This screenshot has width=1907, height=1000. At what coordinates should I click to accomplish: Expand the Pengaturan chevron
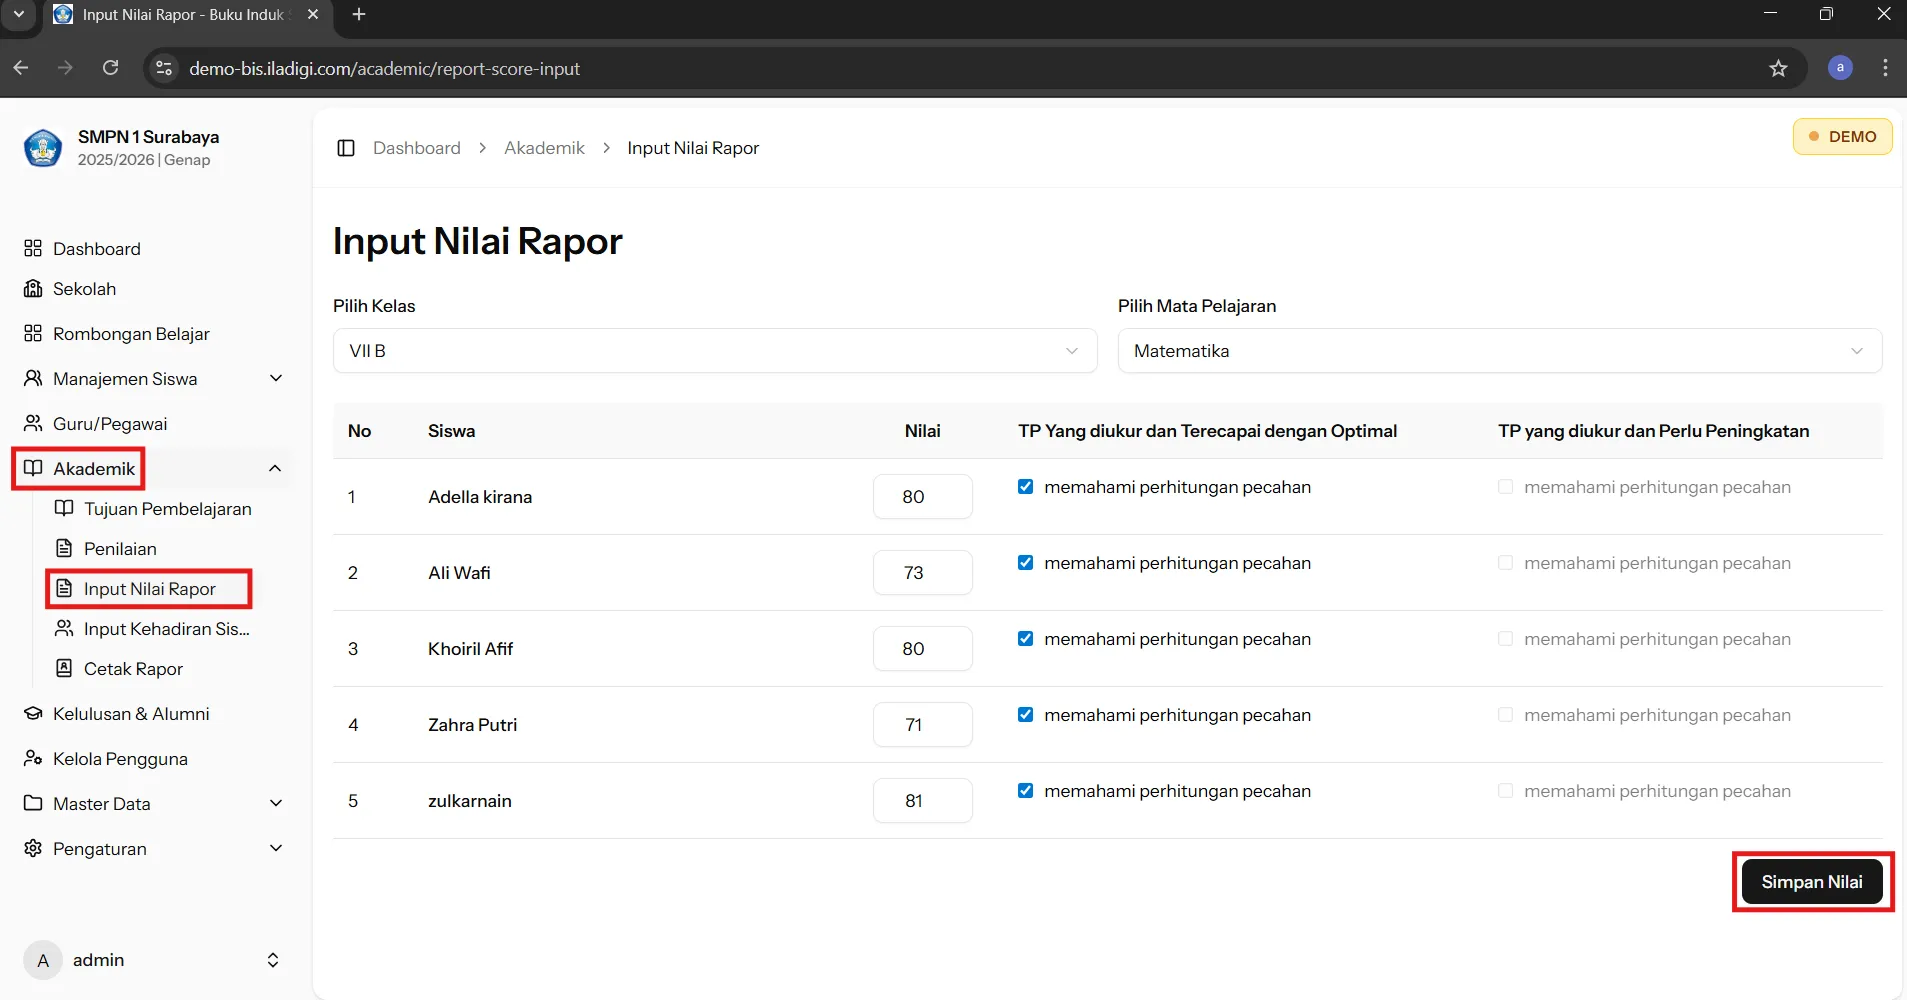[x=276, y=848]
